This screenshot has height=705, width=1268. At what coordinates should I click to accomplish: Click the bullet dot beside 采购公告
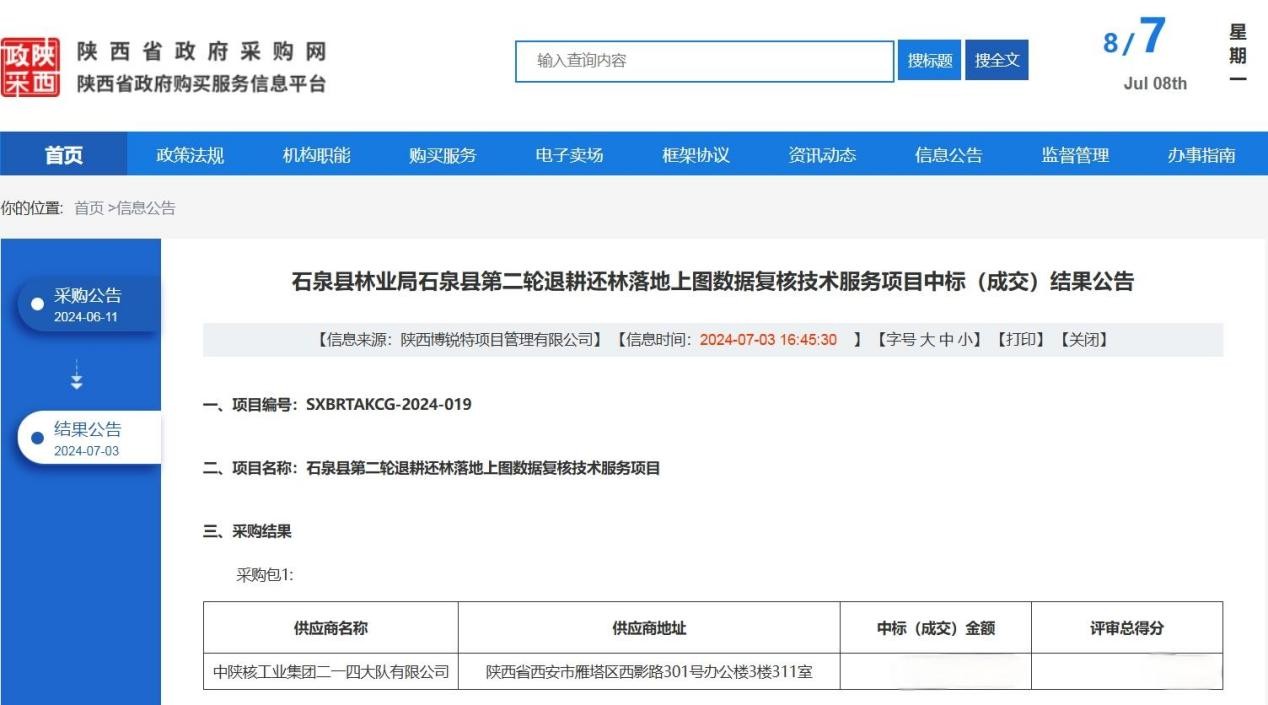(38, 304)
